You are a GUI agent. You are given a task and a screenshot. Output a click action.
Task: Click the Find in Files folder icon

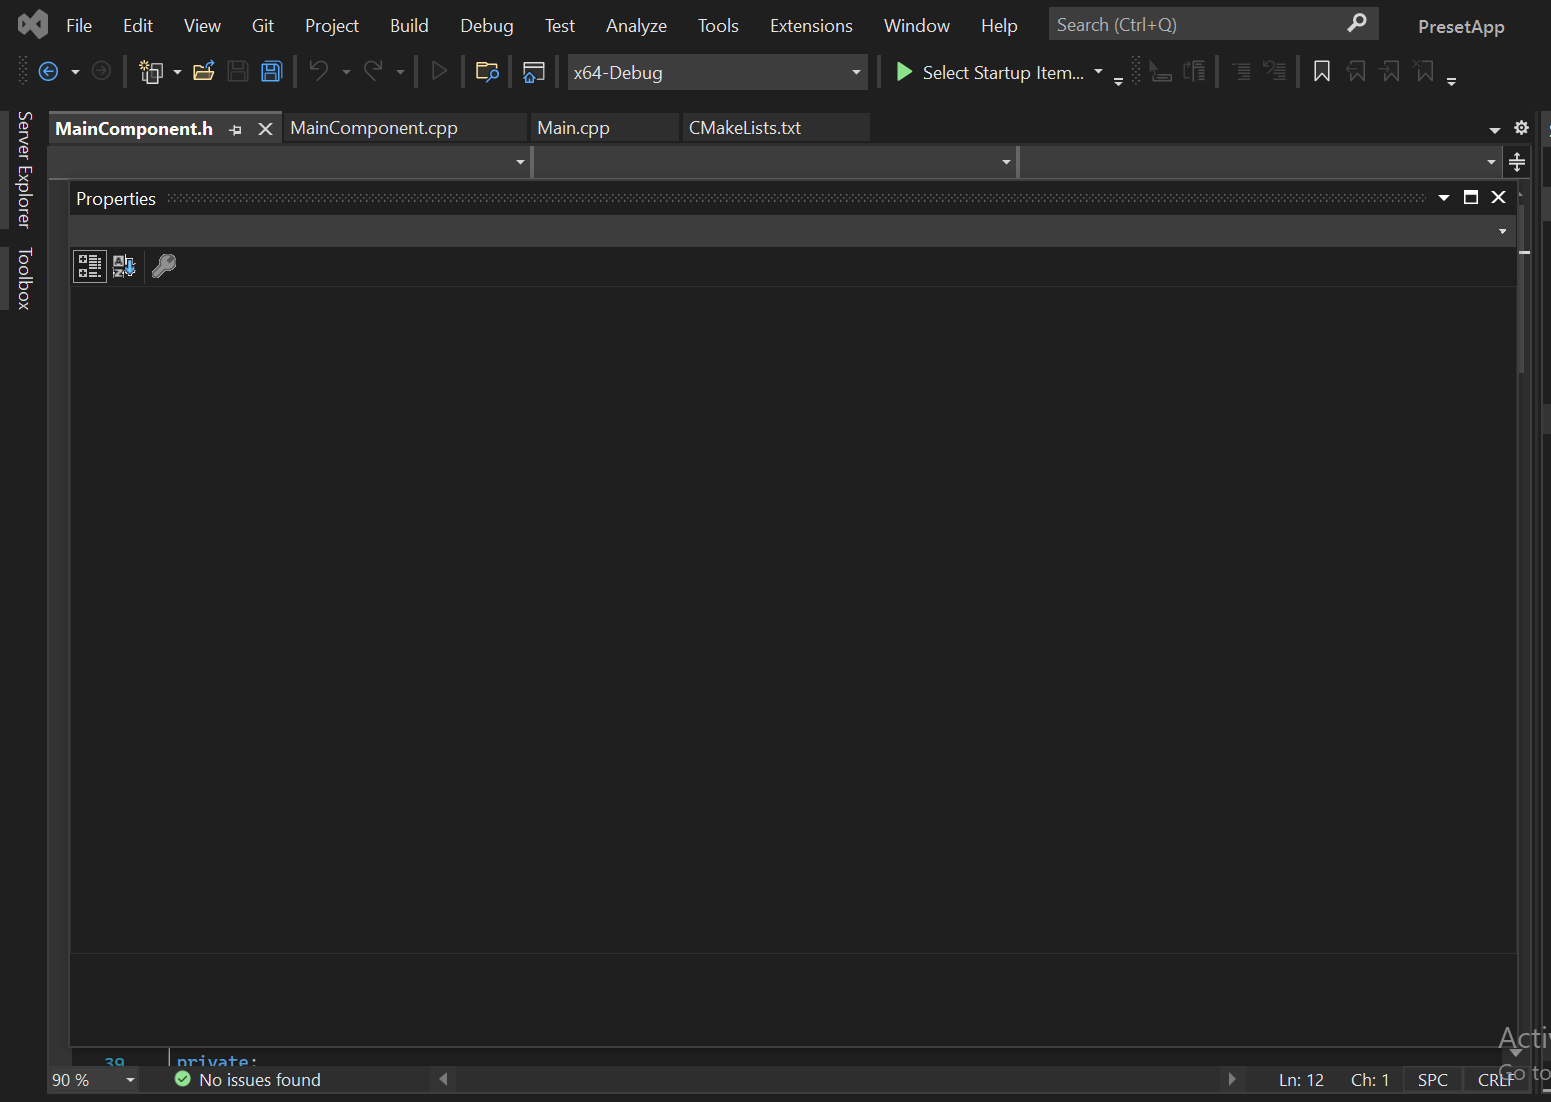click(487, 71)
